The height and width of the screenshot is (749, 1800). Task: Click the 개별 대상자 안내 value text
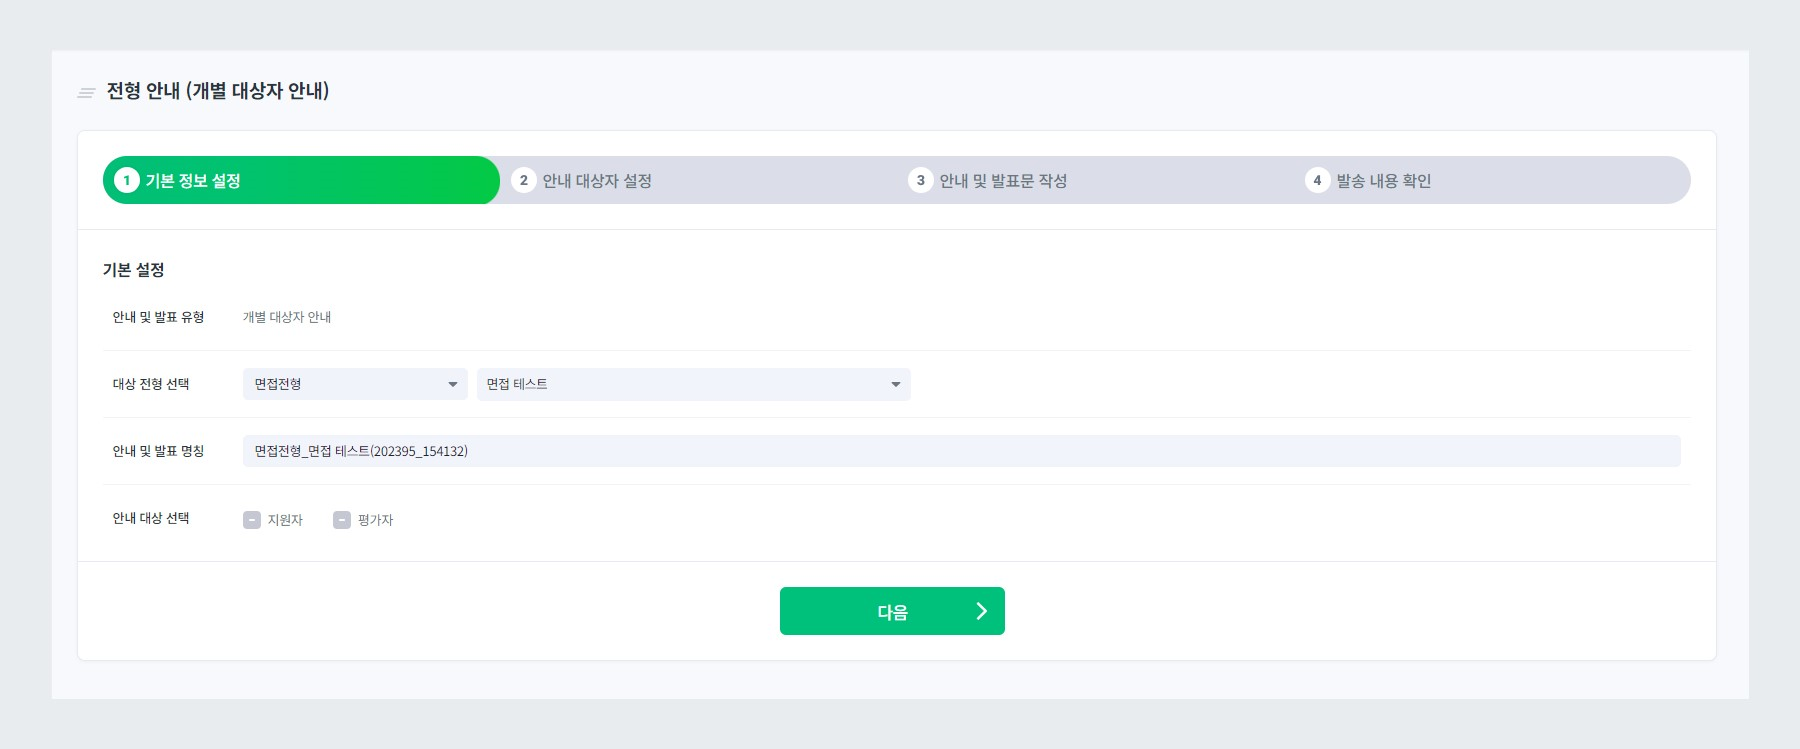287,317
